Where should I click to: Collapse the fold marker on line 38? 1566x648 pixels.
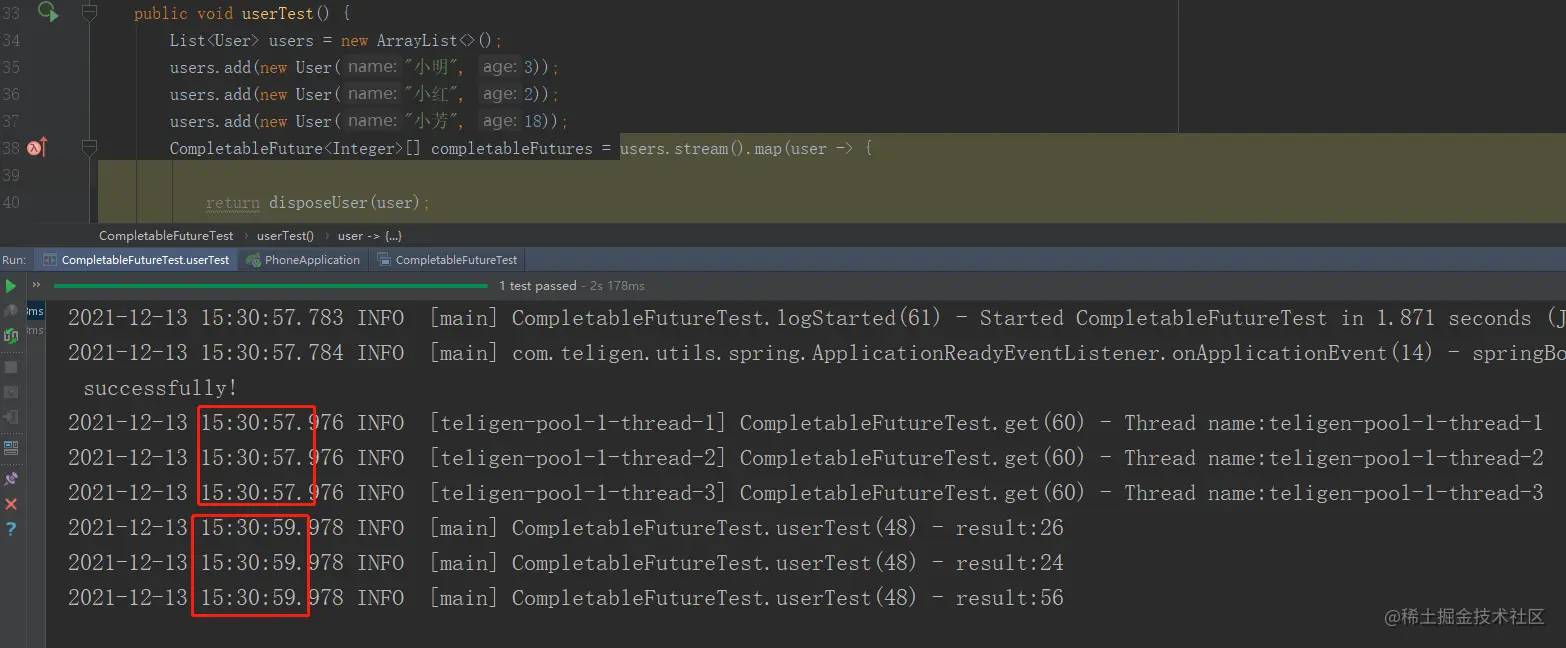89,148
